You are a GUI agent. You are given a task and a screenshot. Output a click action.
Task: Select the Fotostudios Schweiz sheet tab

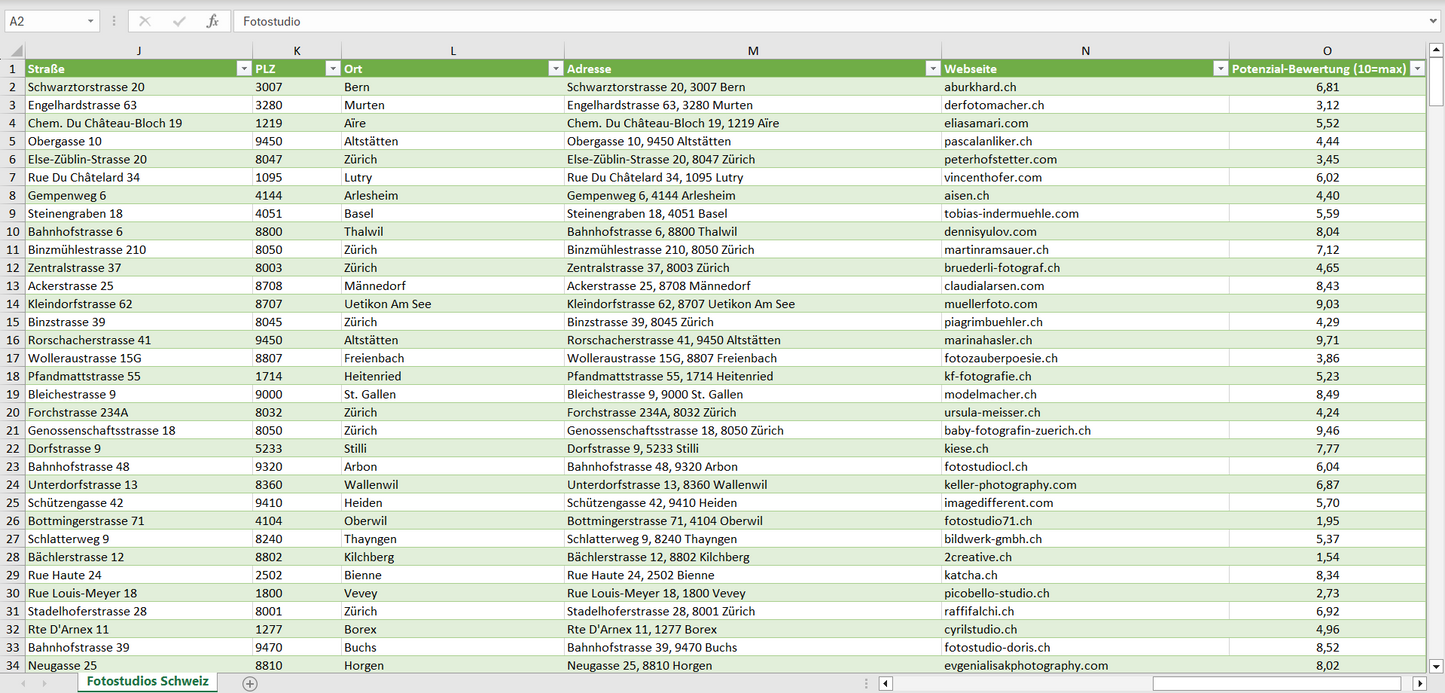pos(148,681)
